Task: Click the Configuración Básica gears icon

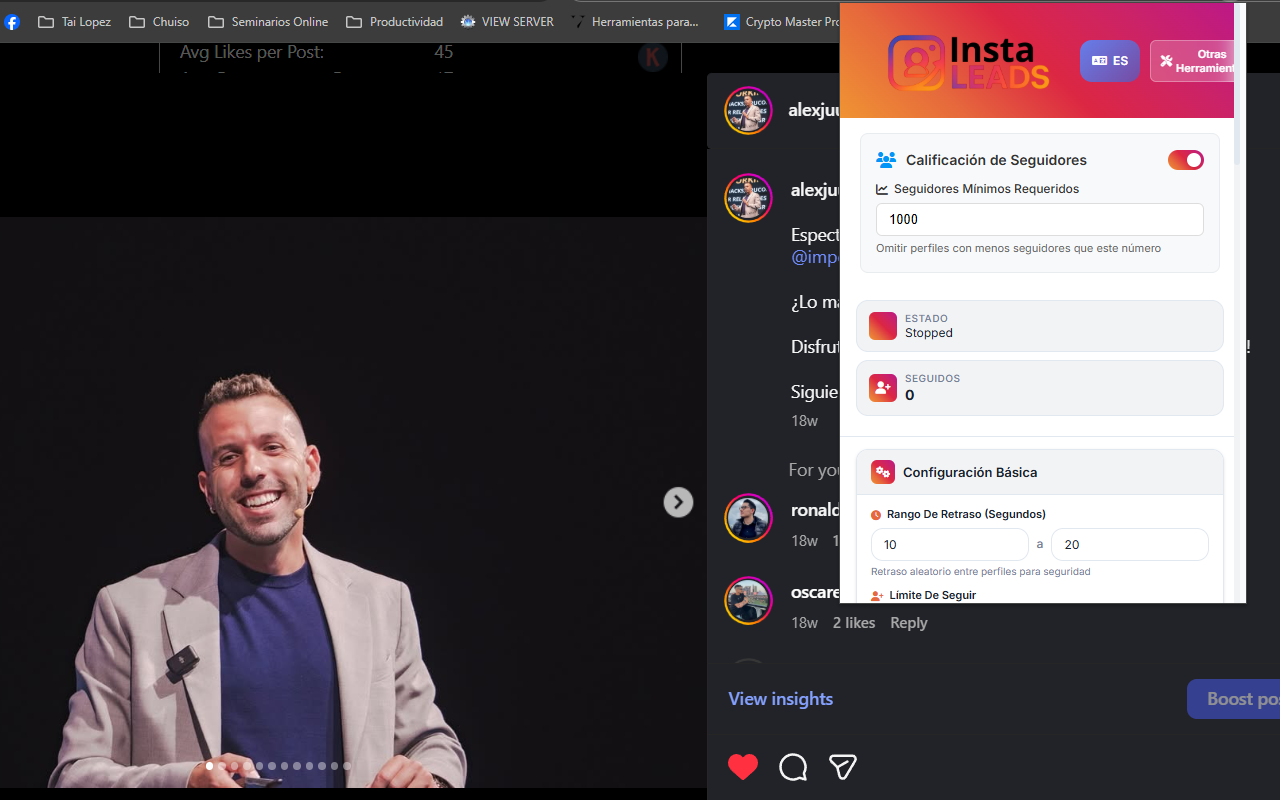Action: coord(883,472)
